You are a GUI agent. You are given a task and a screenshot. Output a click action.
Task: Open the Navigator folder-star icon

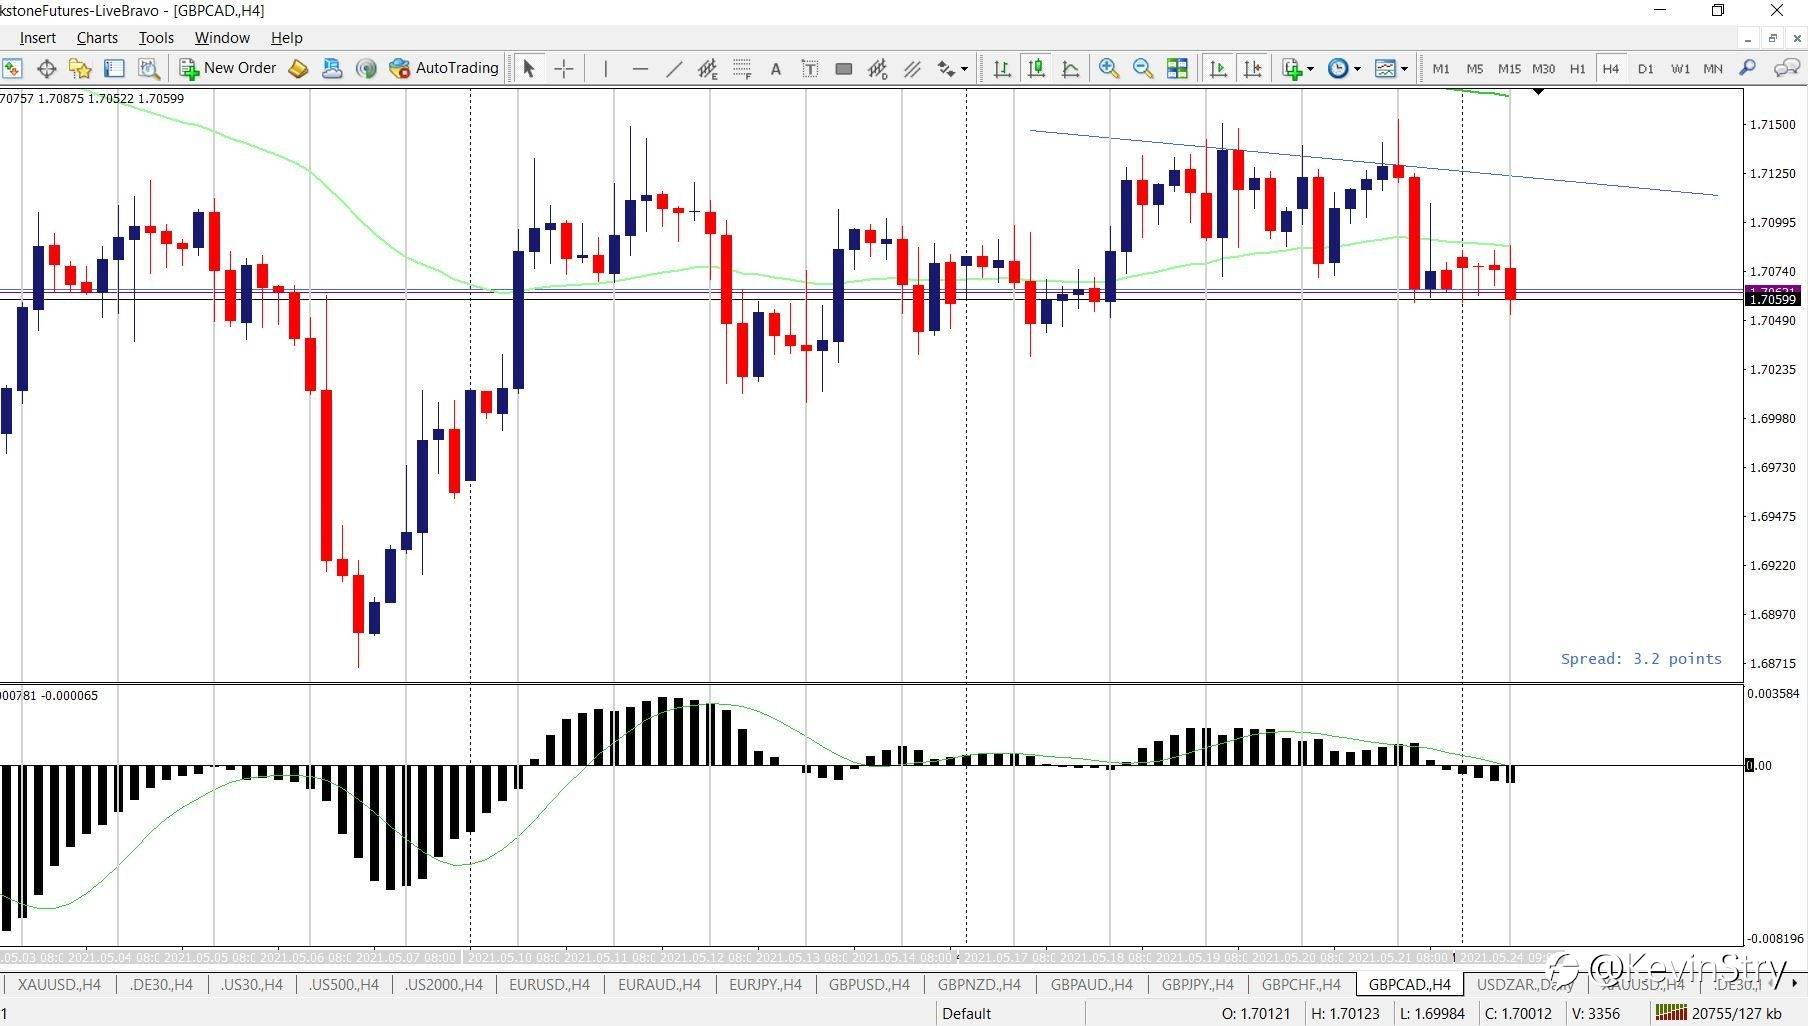pos(80,68)
